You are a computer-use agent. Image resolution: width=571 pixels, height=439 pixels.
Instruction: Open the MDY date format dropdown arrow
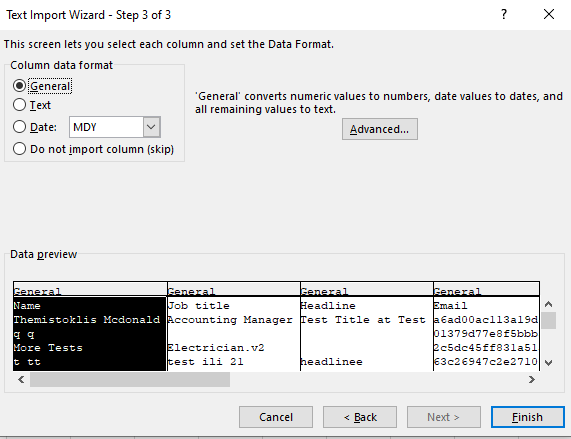click(151, 127)
